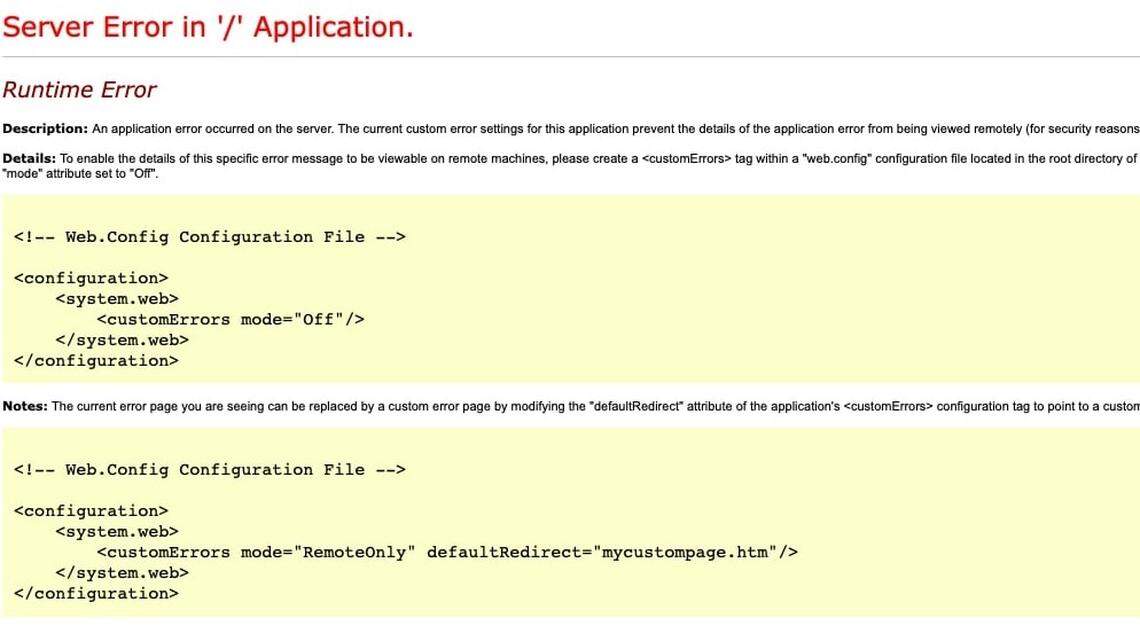
Task: Click opening <configuration> tag in second code block
Action: pyautogui.click(x=91, y=511)
